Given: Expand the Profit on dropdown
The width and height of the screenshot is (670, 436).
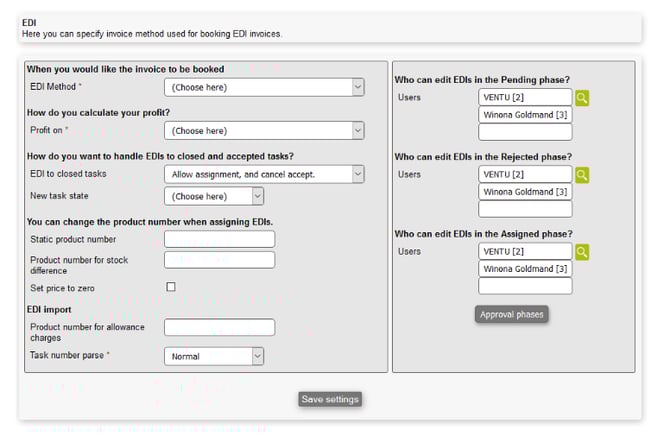Looking at the screenshot, I should click(264, 131).
